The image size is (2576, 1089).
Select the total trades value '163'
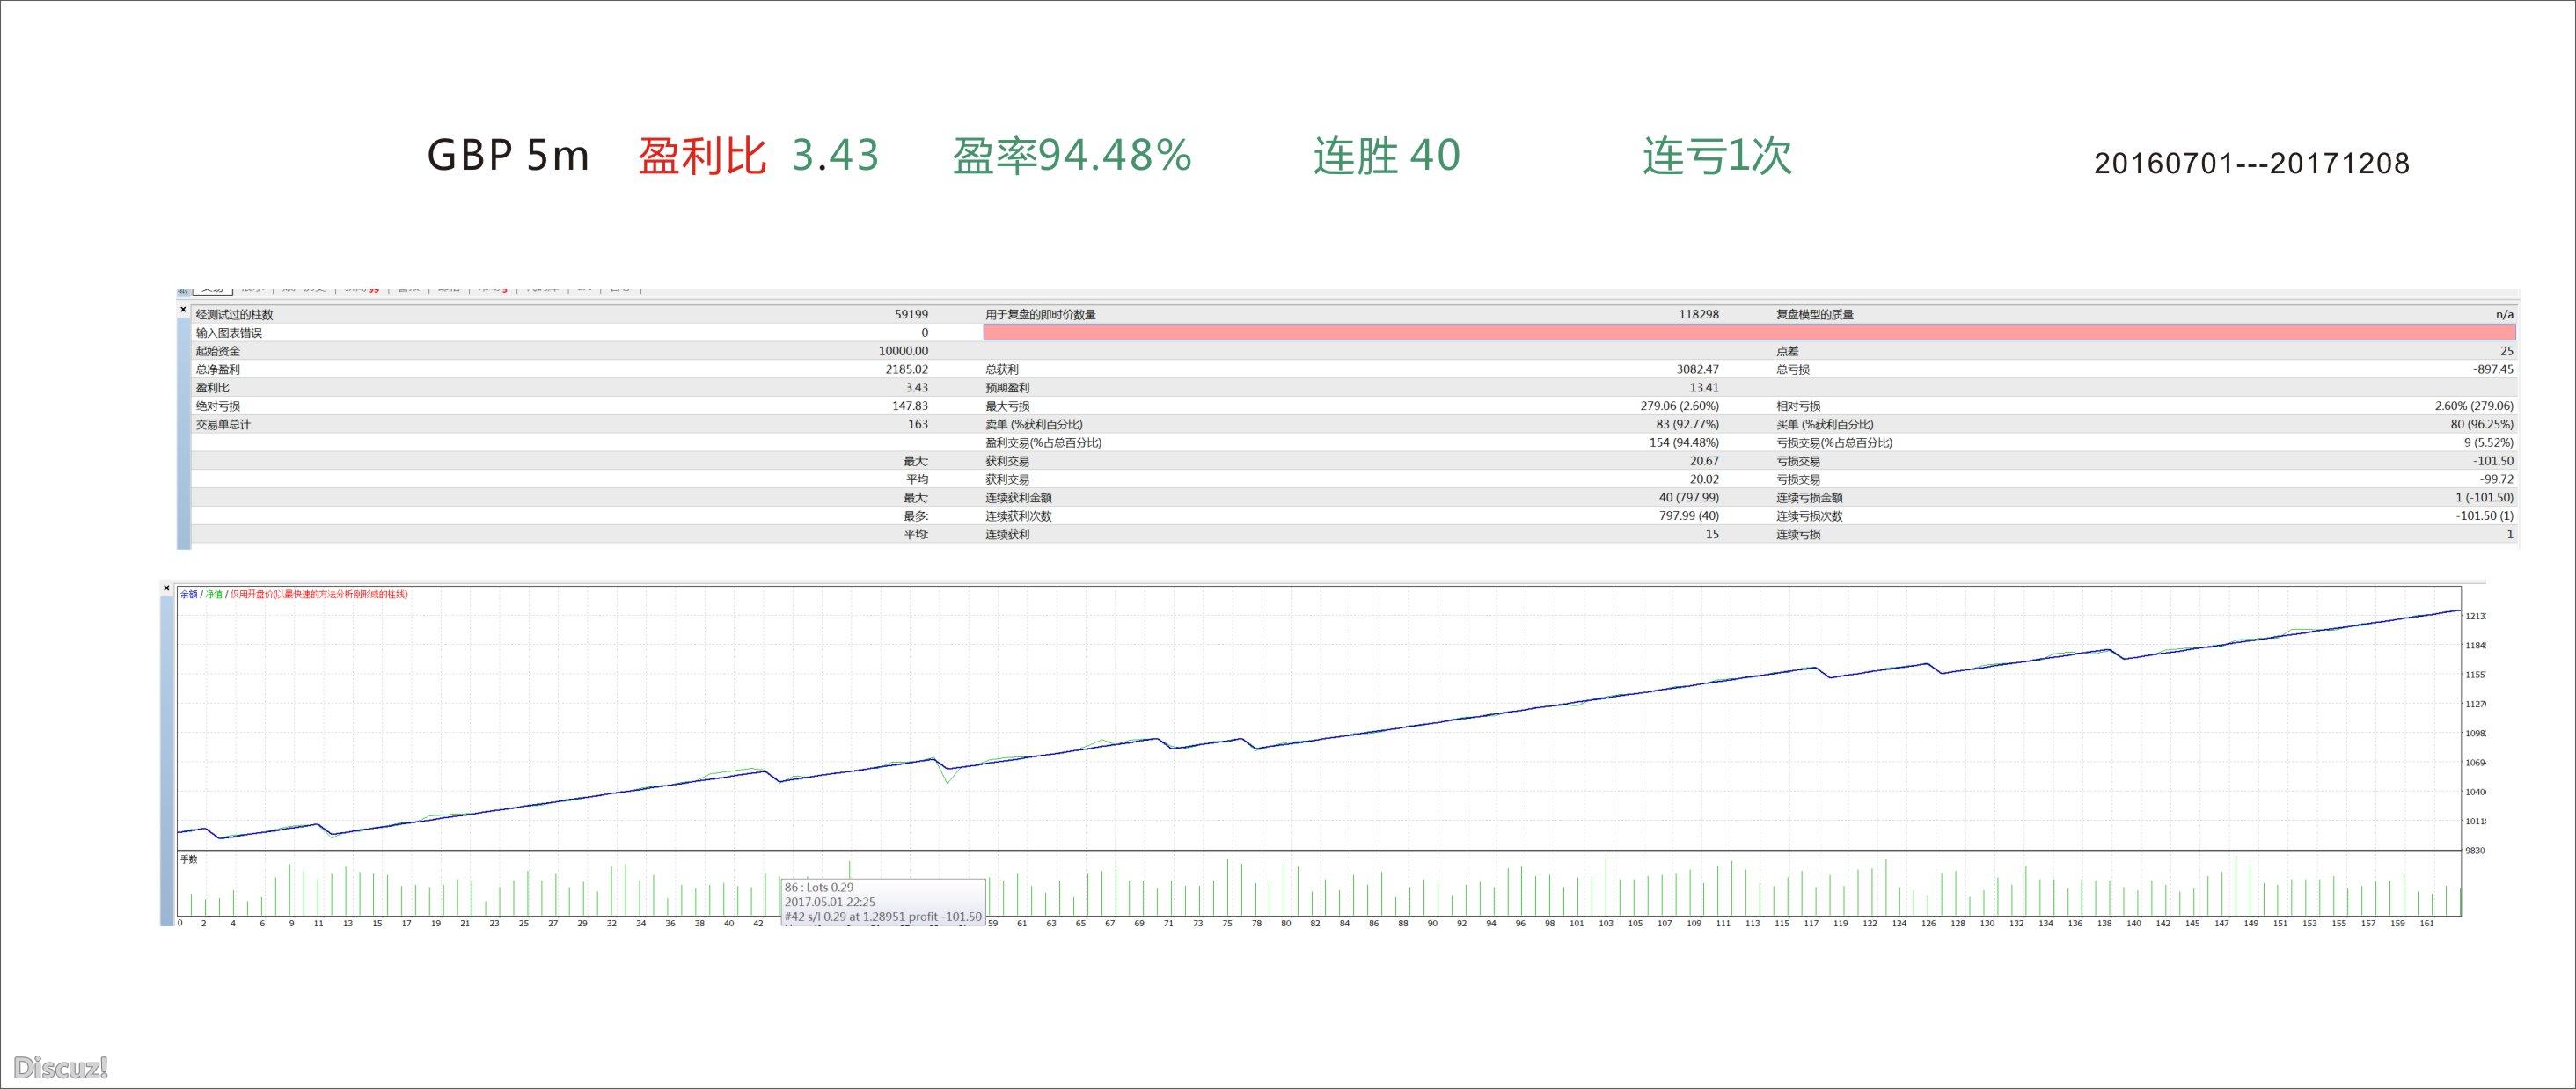pos(918,424)
